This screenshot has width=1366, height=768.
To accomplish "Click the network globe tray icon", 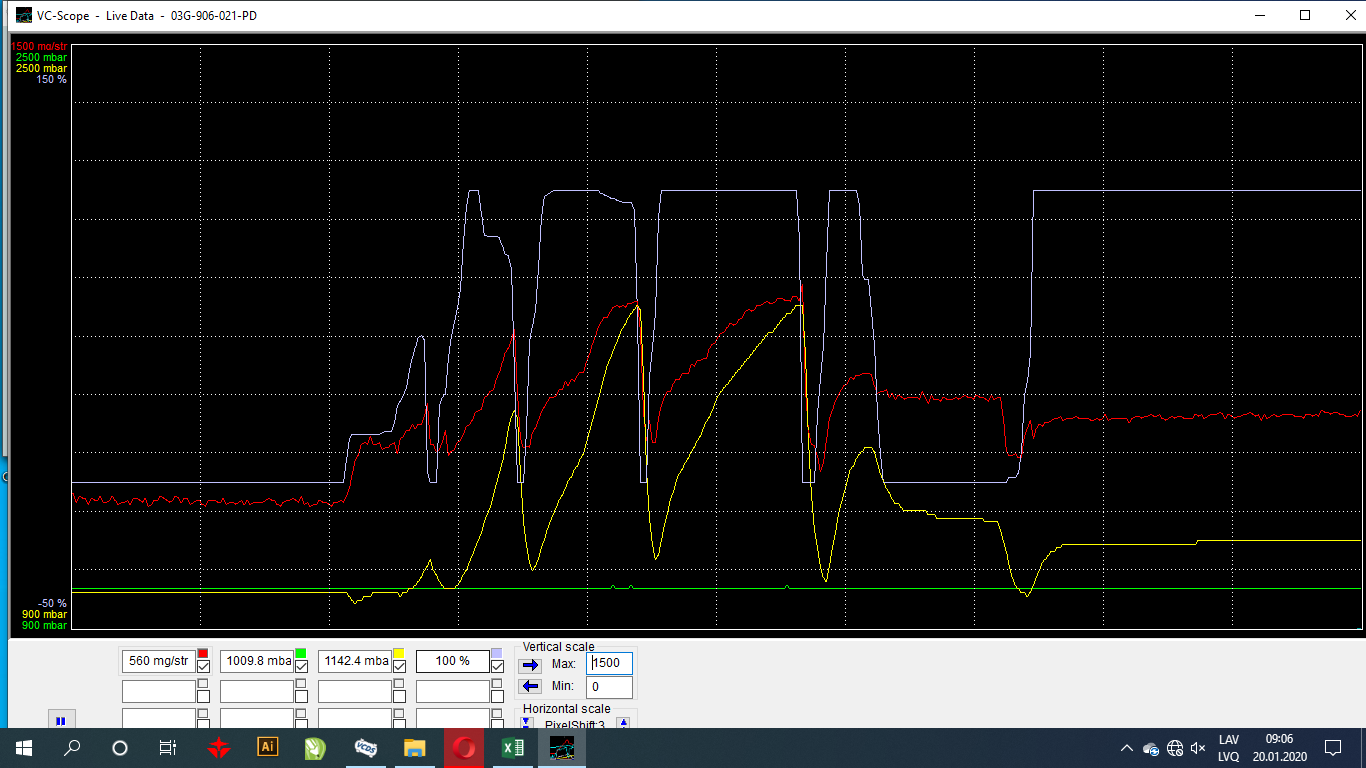I will (1175, 748).
